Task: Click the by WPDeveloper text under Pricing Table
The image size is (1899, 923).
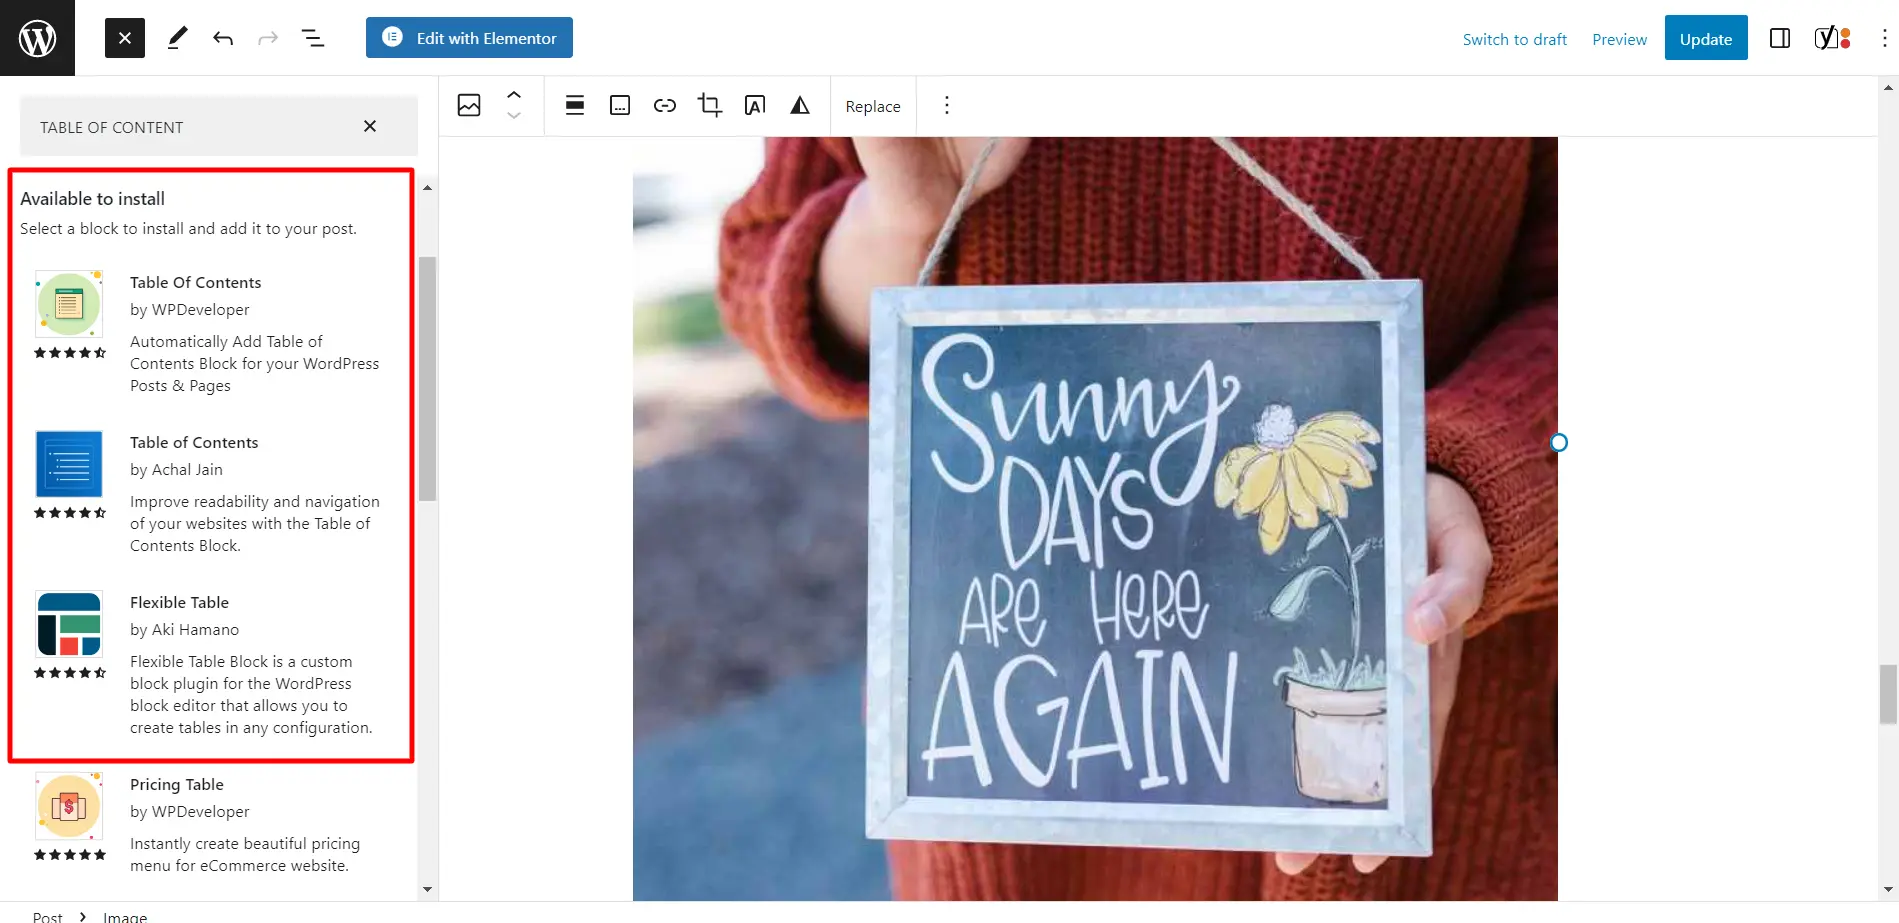Action: pos(190,811)
